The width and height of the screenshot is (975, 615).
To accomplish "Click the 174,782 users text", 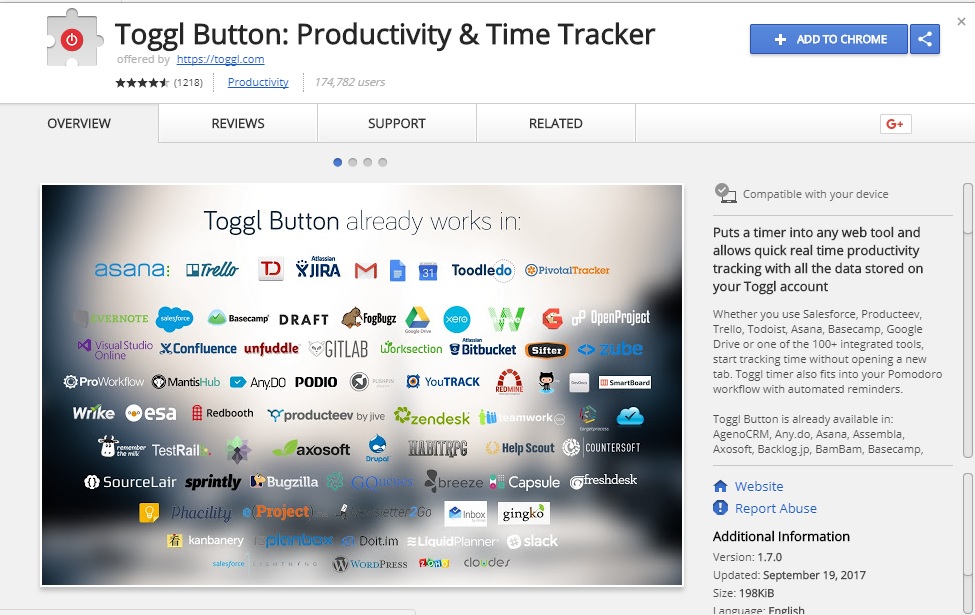I will (349, 82).
